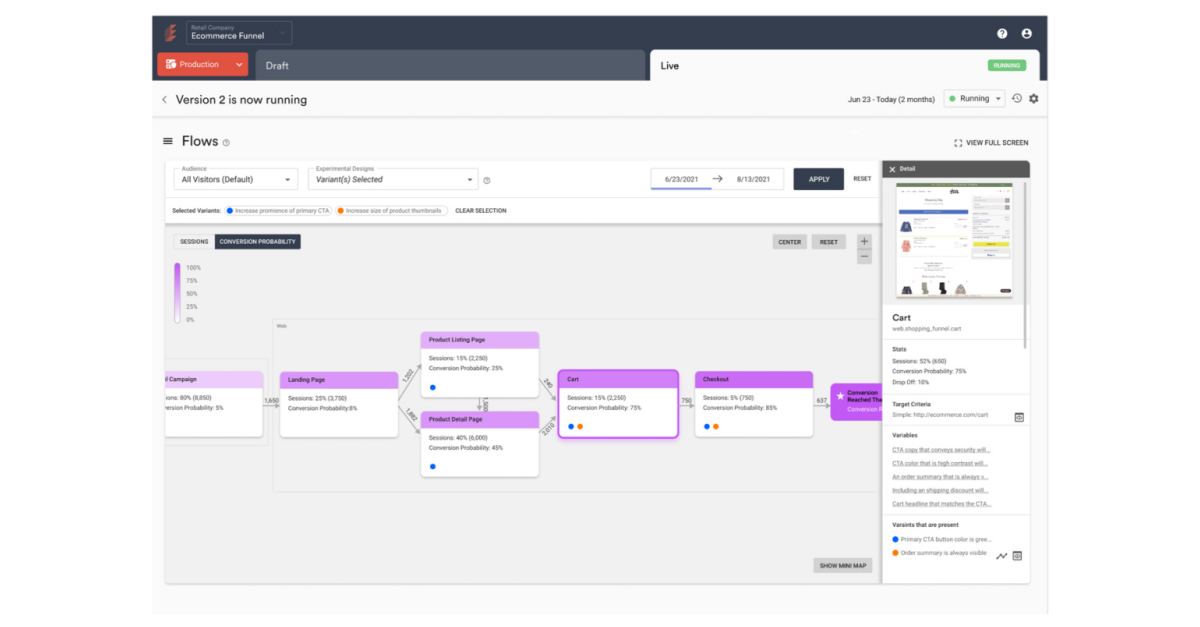Expand the Audience dropdown
The image size is (1200, 627).
236,179
